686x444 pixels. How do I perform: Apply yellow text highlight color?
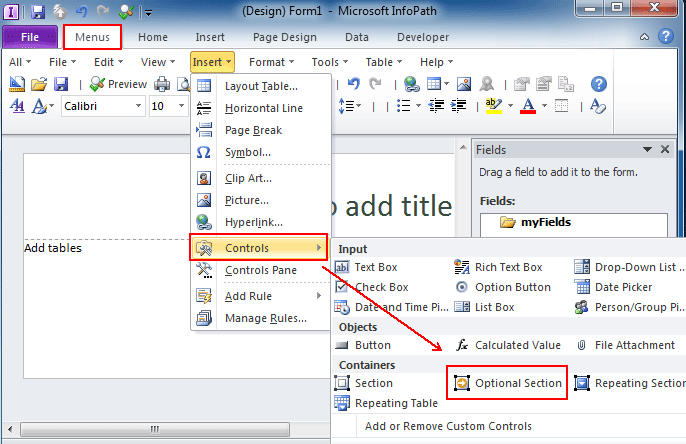(494, 105)
